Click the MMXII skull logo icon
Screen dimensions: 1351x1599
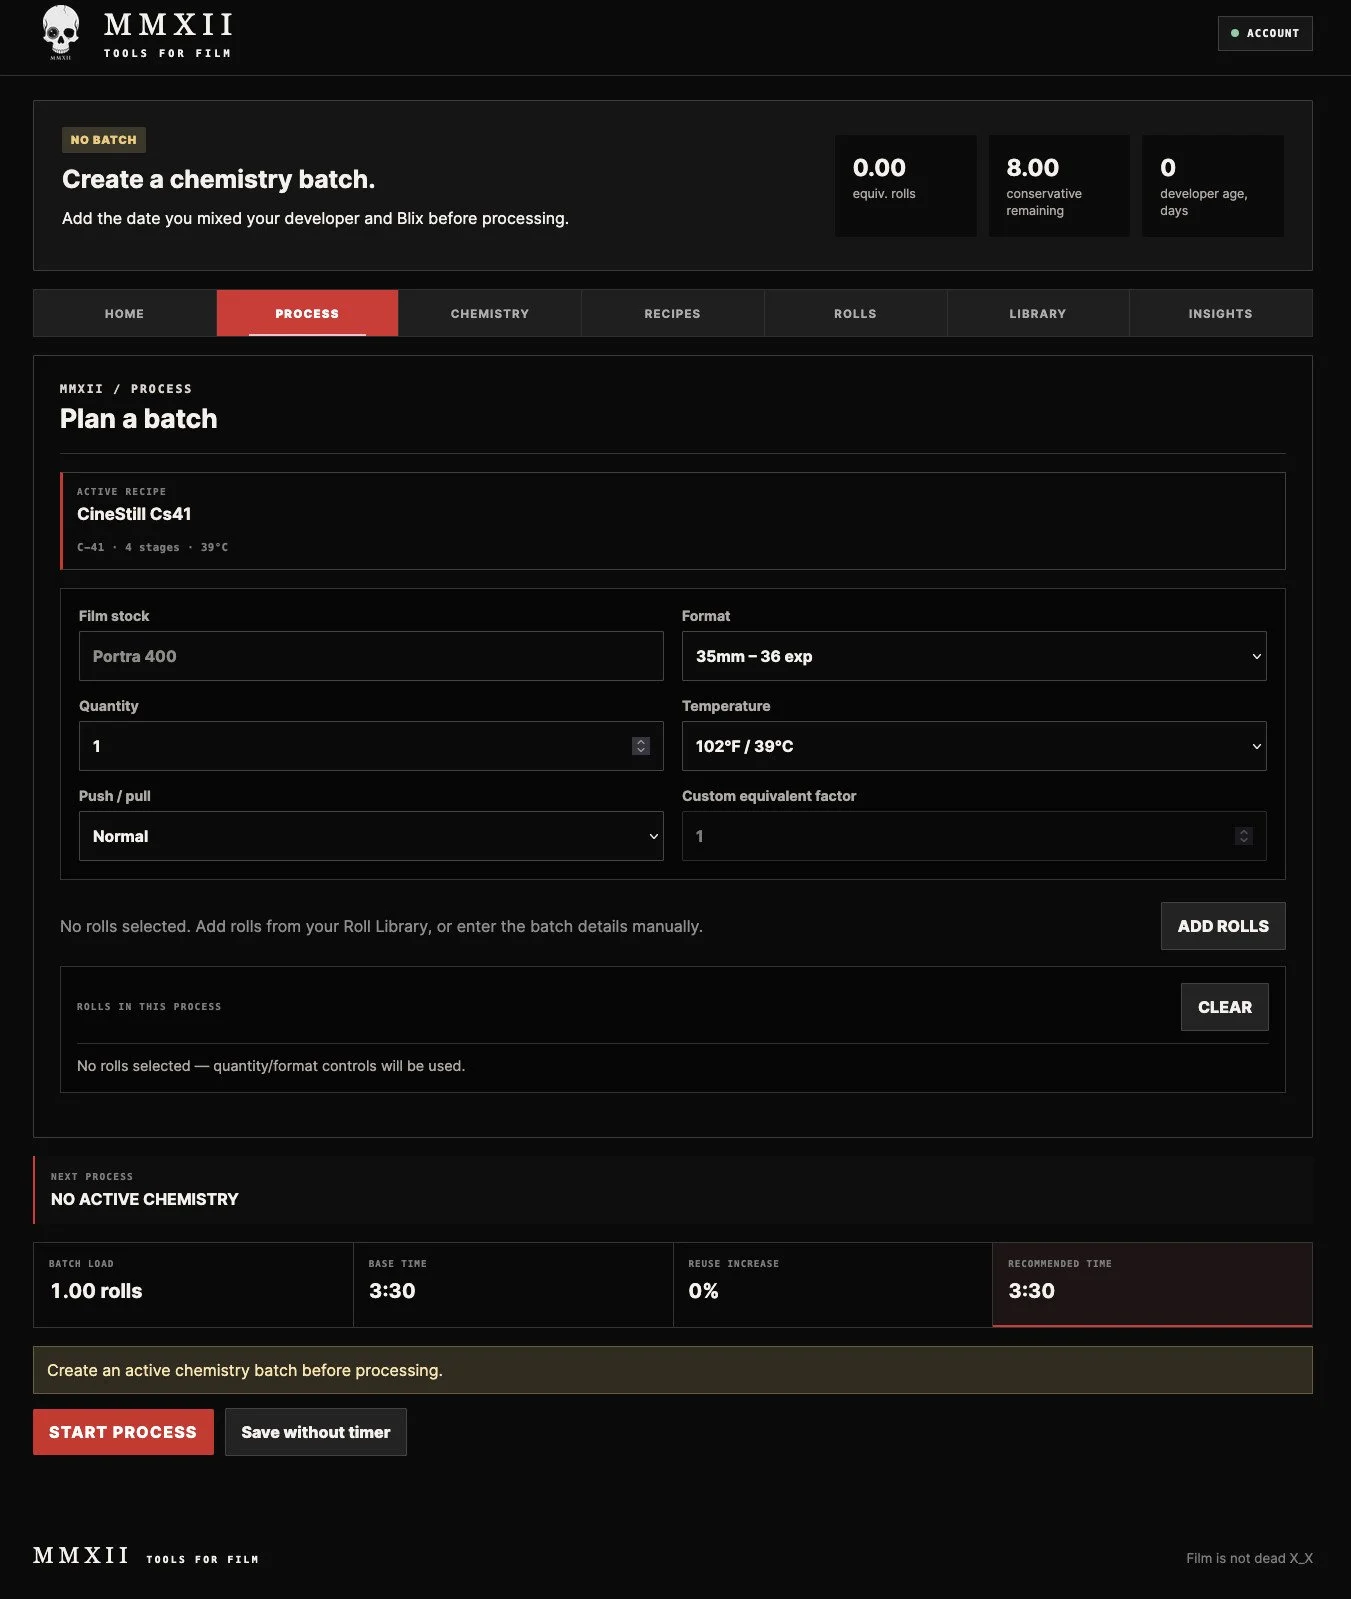[61, 32]
